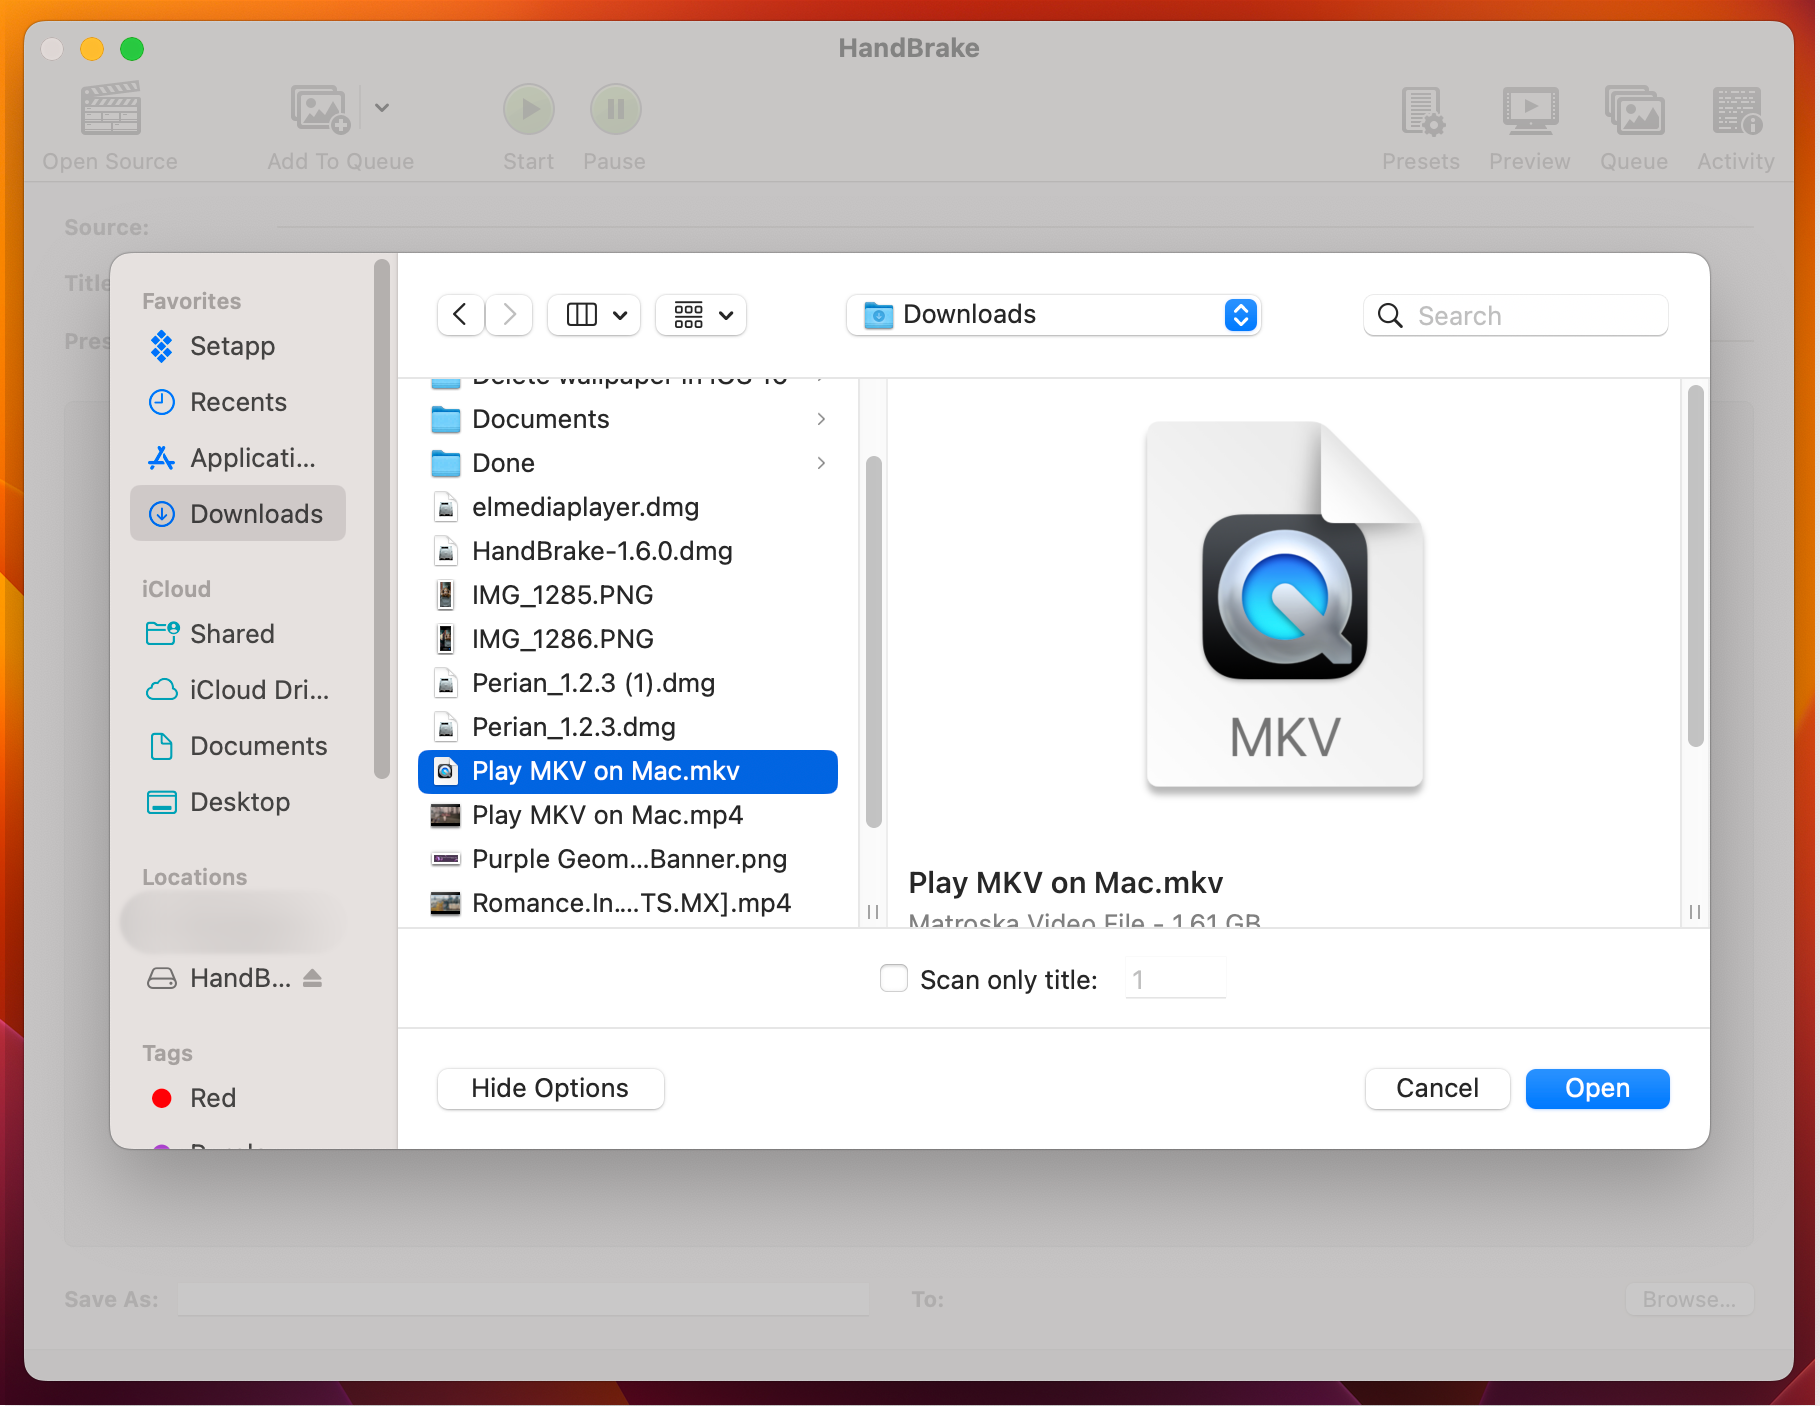
Task: Open the Presets panel icon
Action: [x=1422, y=110]
